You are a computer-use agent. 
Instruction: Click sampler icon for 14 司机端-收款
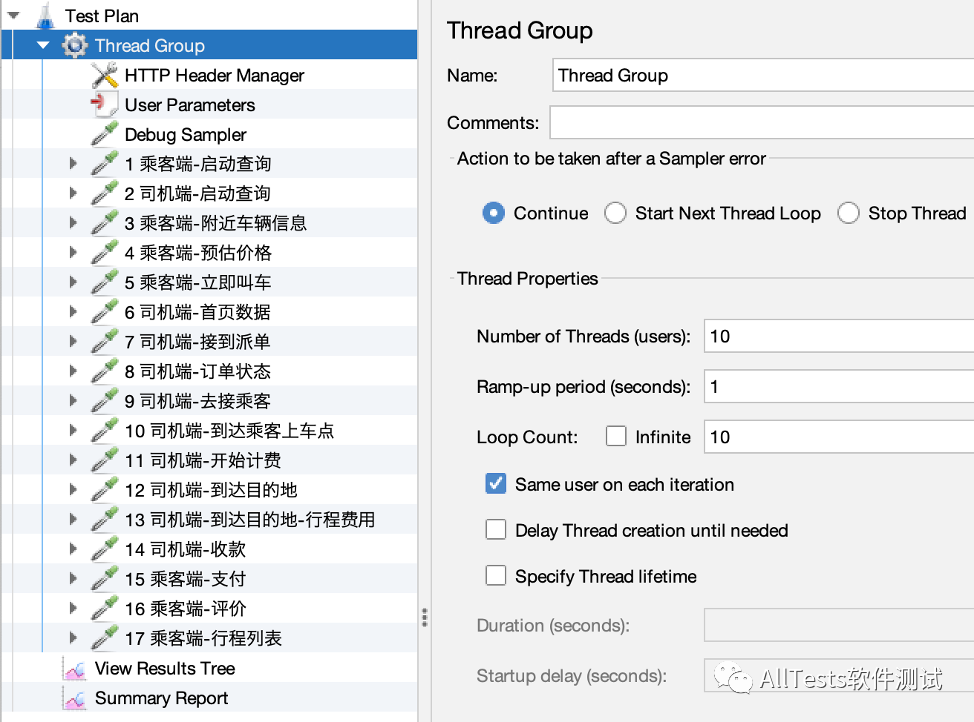coord(104,549)
